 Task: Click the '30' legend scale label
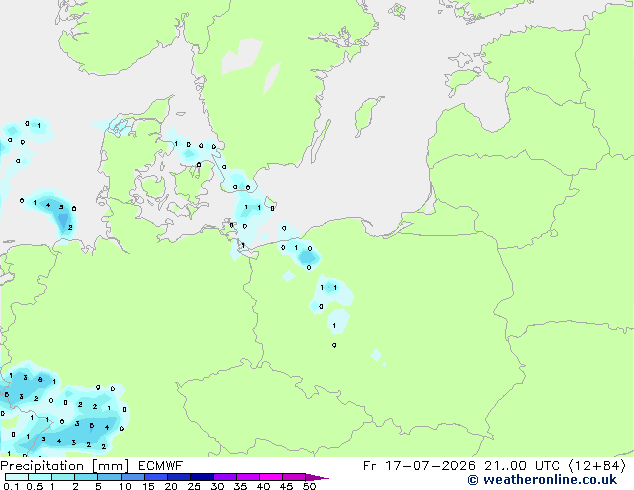[x=217, y=486]
